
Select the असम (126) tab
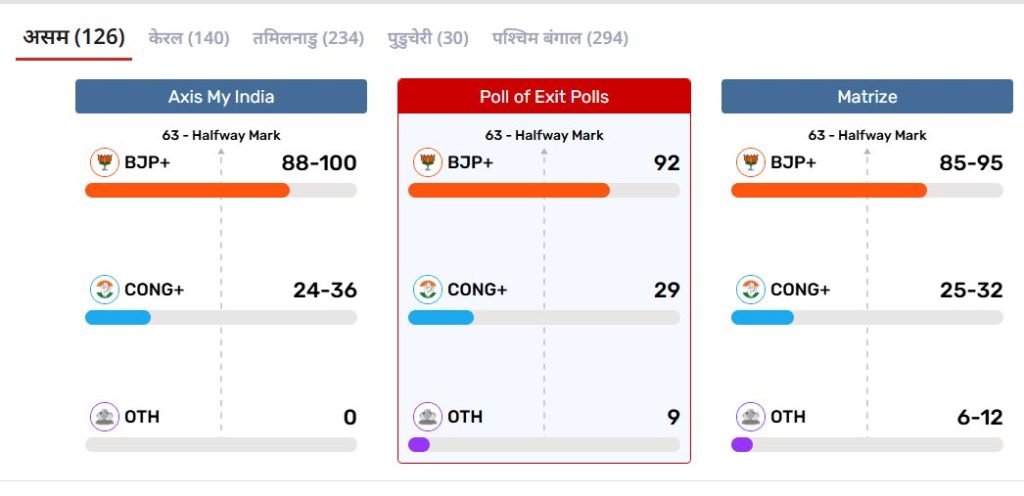(x=74, y=38)
